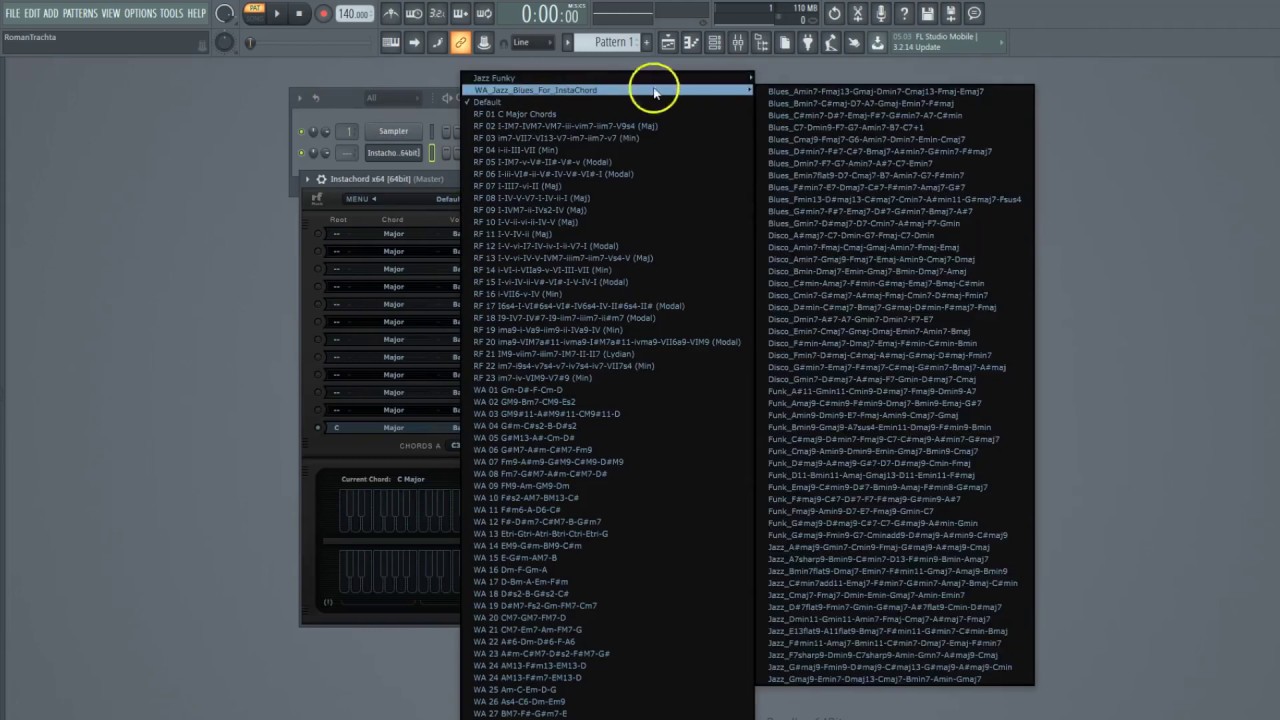Open the channel rack view icon

click(x=714, y=43)
